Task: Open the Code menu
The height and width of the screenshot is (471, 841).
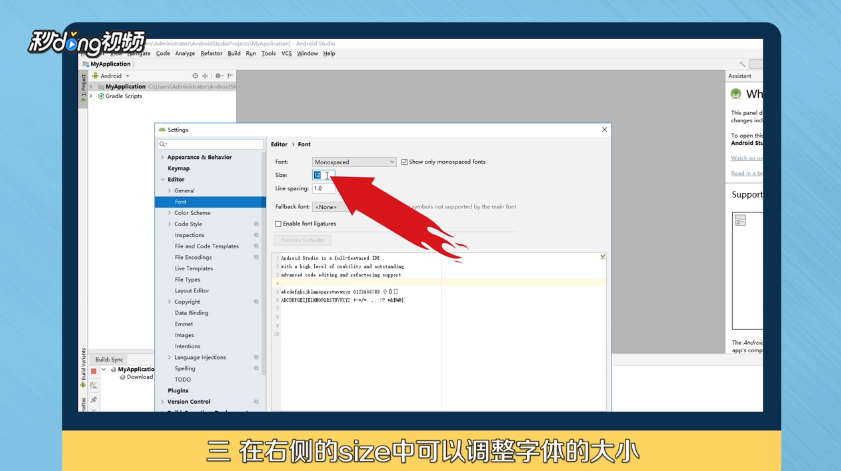Action: [163, 54]
